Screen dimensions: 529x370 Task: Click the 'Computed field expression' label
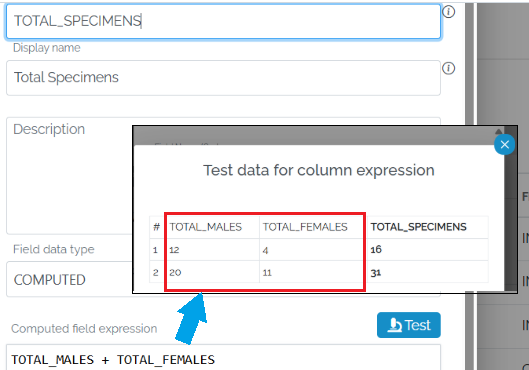(84, 329)
